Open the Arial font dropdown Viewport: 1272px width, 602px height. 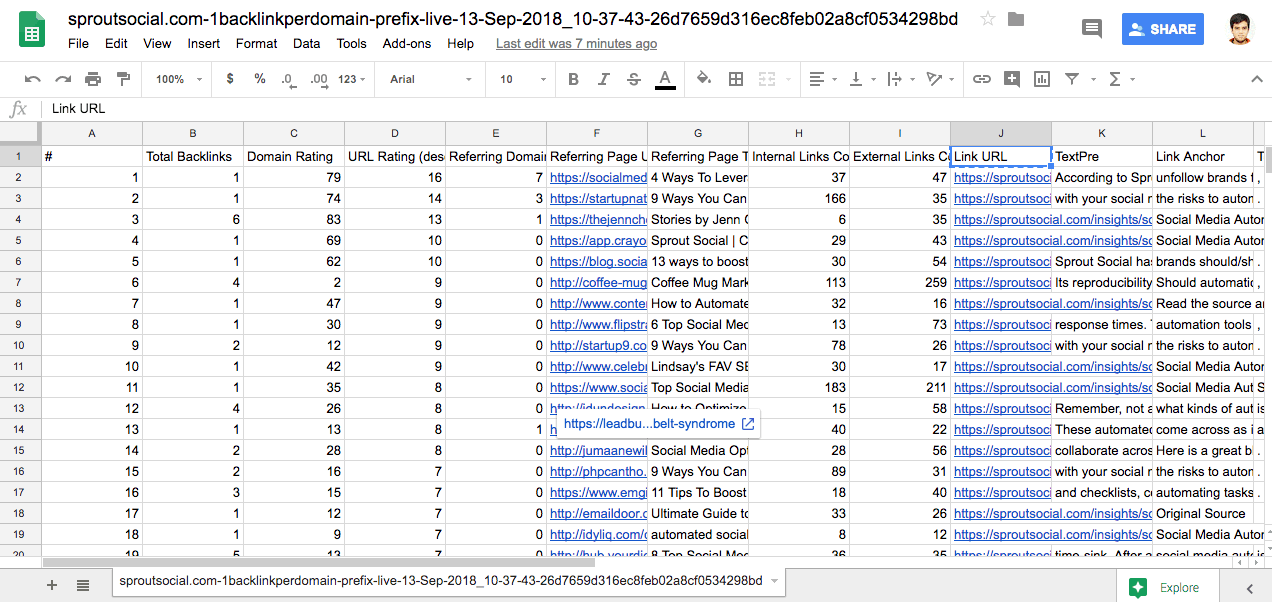[431, 79]
